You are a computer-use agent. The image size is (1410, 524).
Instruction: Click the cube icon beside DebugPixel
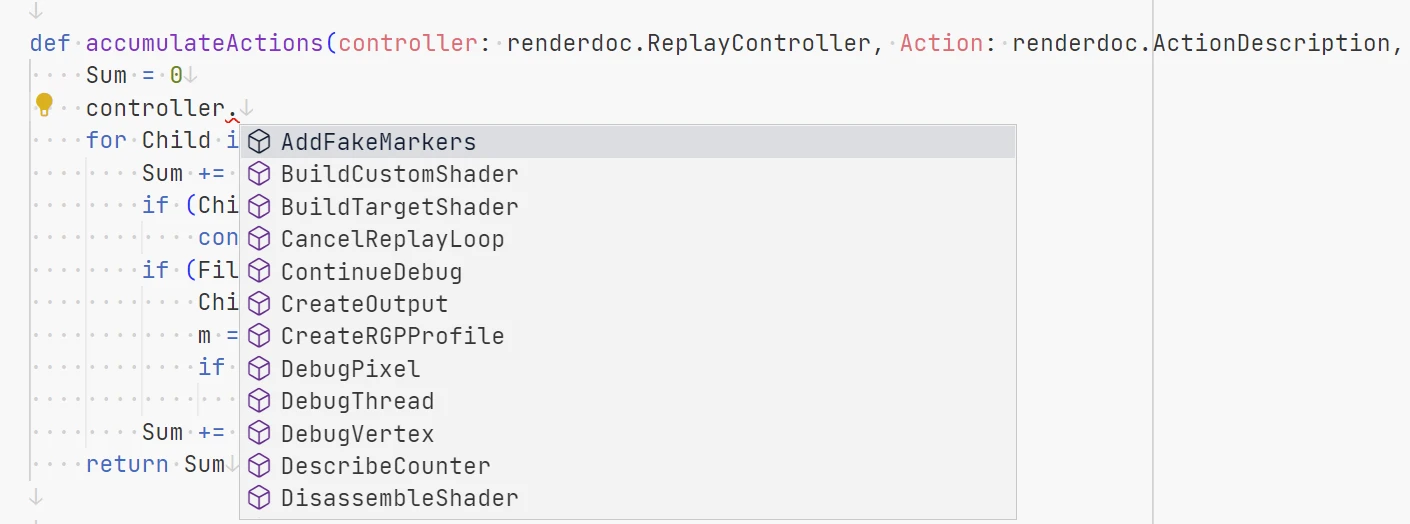pos(259,369)
